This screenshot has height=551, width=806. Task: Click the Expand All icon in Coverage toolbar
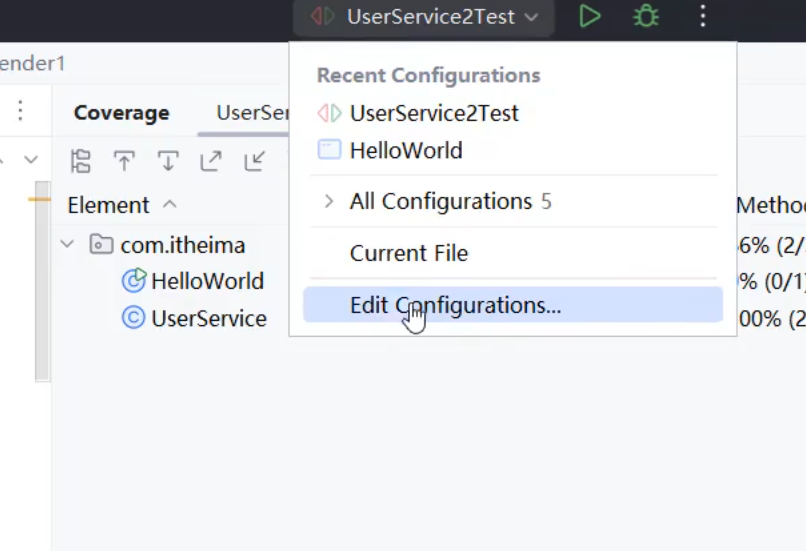pyautogui.click(x=211, y=161)
